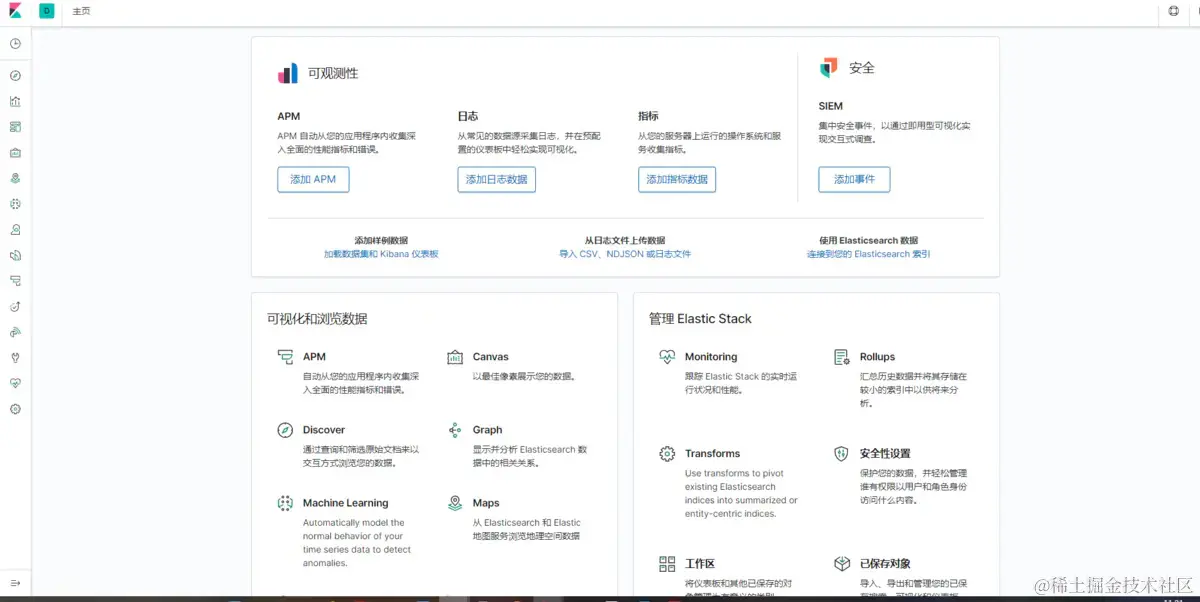Open Stack Monitoring heartbeat icon in sidebar
Image resolution: width=1200 pixels, height=602 pixels.
tap(15, 383)
